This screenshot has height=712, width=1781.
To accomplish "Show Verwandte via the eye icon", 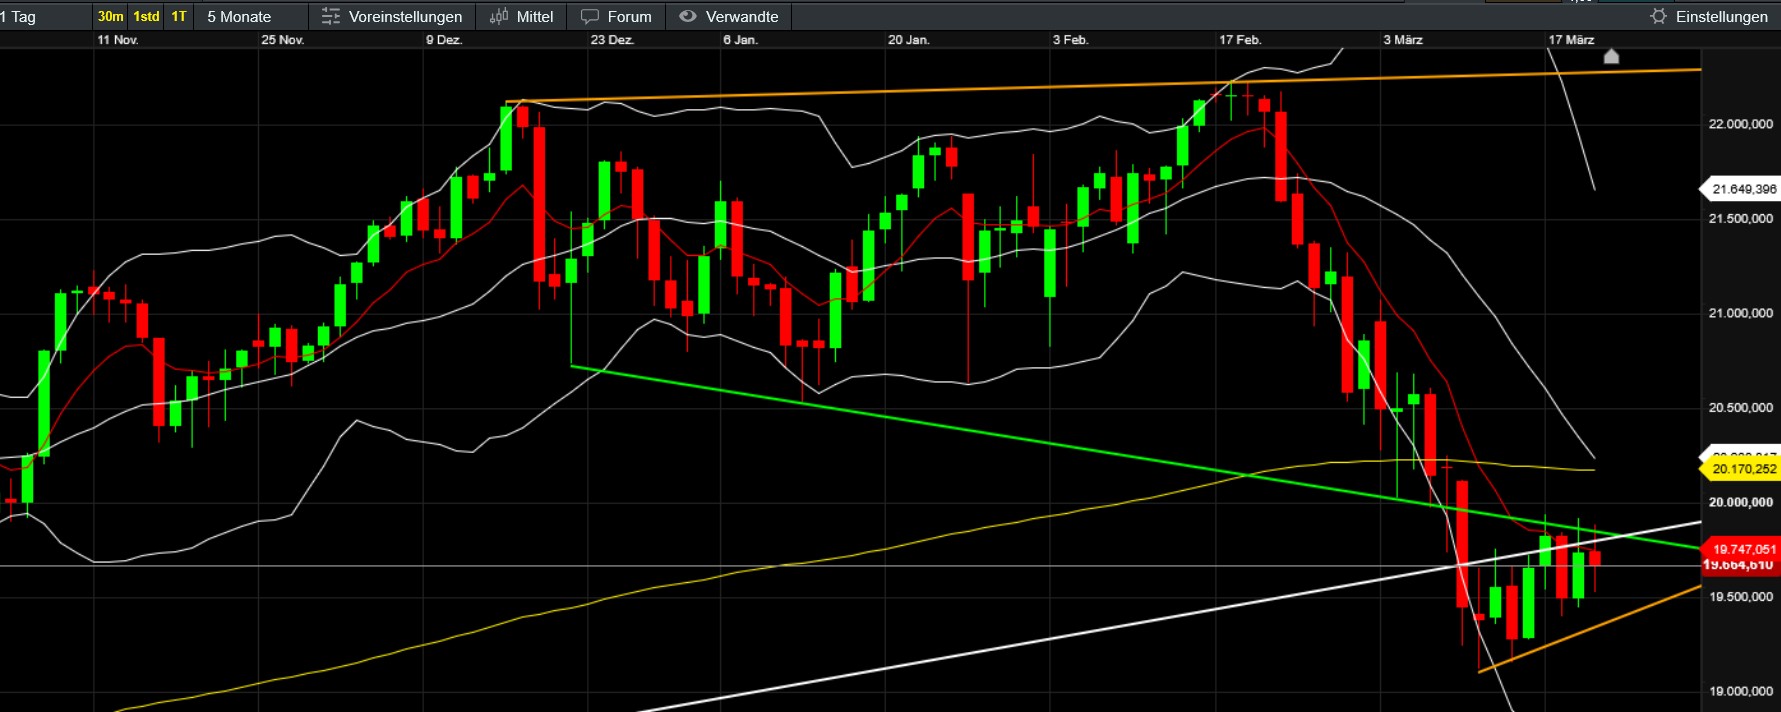I will click(687, 16).
